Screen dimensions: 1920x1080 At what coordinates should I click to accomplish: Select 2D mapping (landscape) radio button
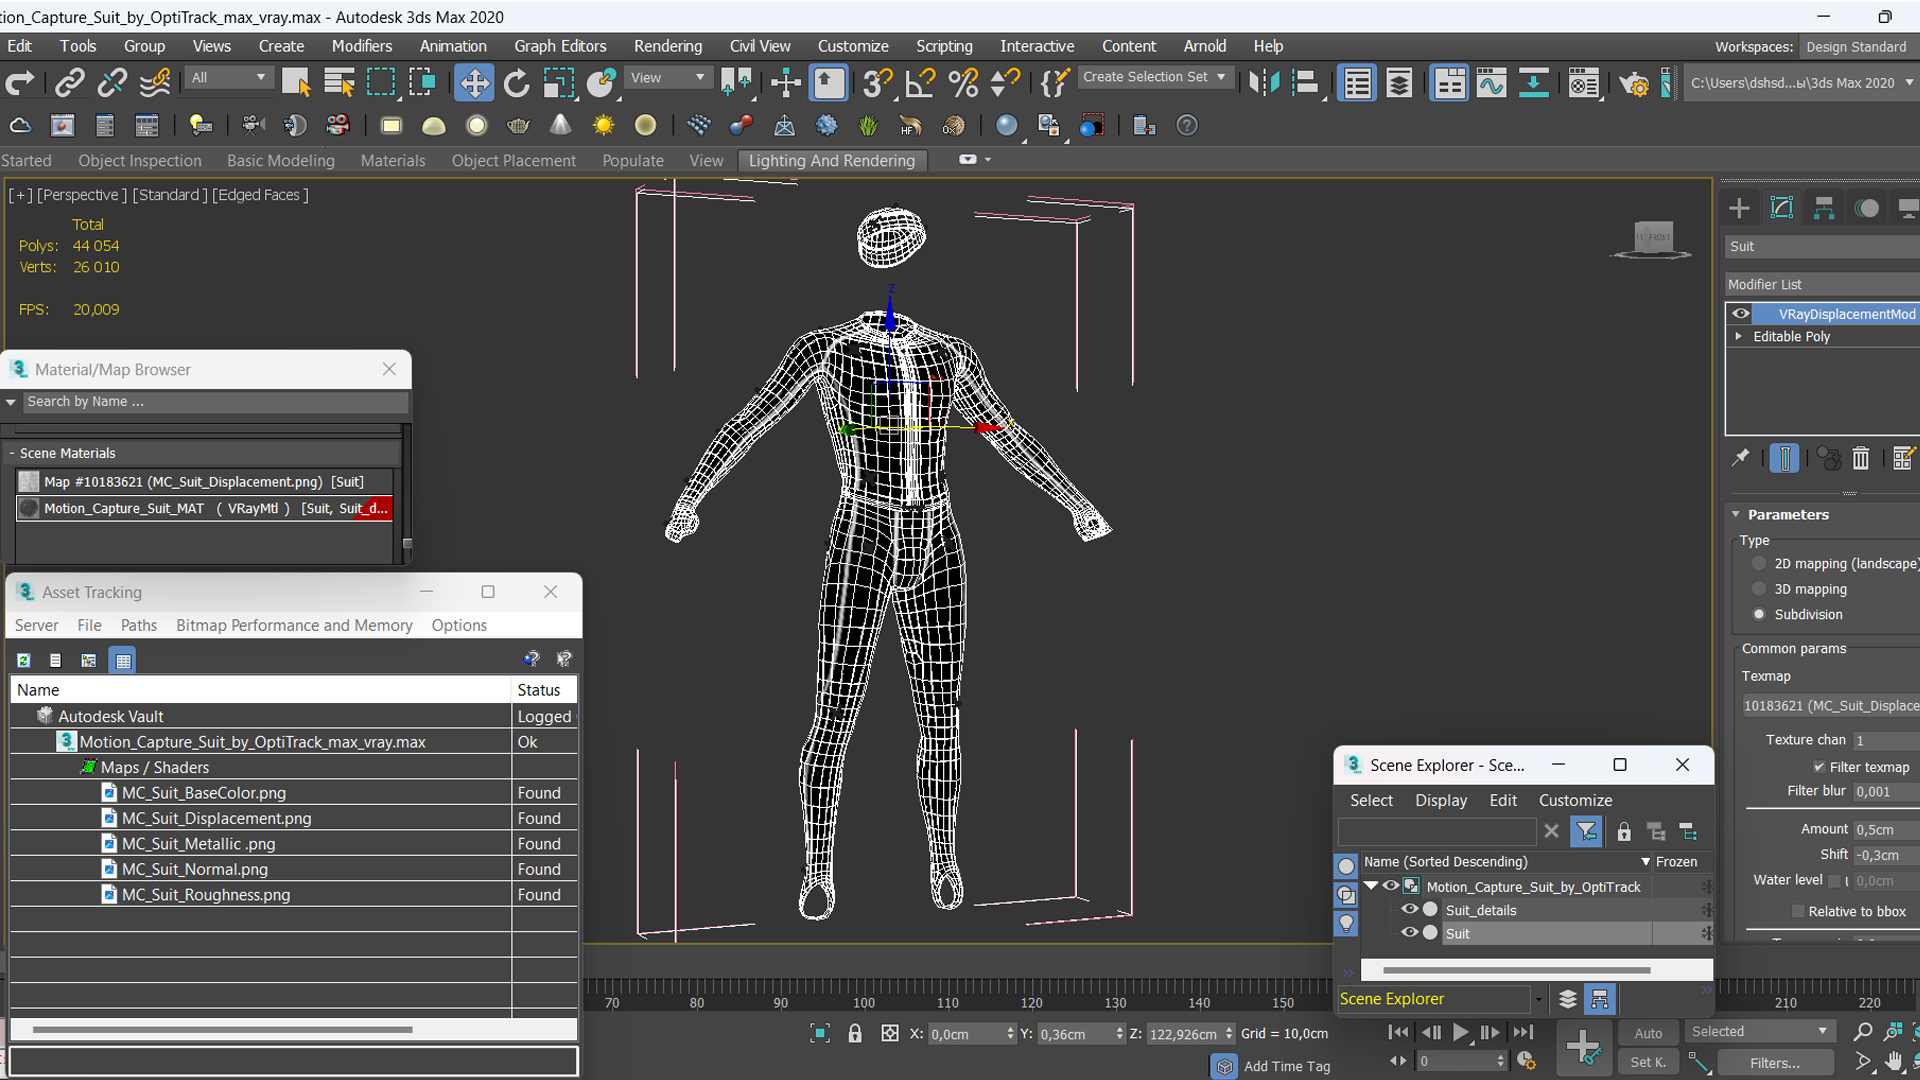pyautogui.click(x=1759, y=563)
